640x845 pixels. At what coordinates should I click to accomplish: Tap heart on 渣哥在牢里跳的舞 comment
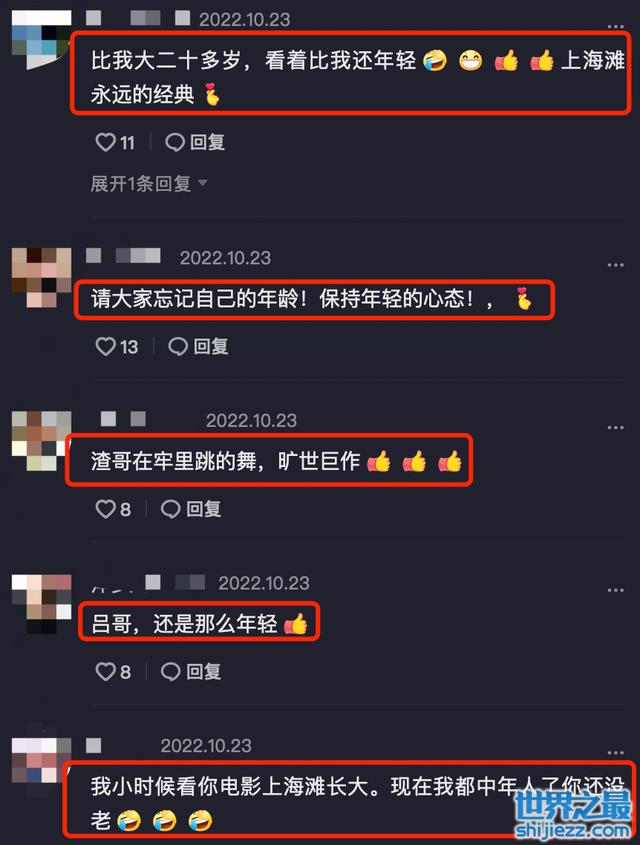click(105, 509)
